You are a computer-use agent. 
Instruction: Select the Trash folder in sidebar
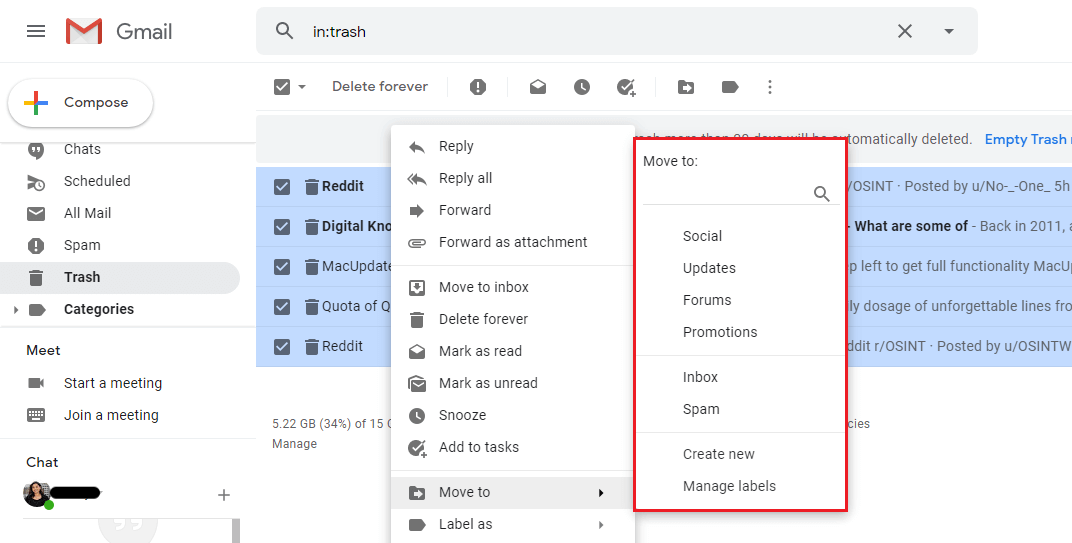120,277
